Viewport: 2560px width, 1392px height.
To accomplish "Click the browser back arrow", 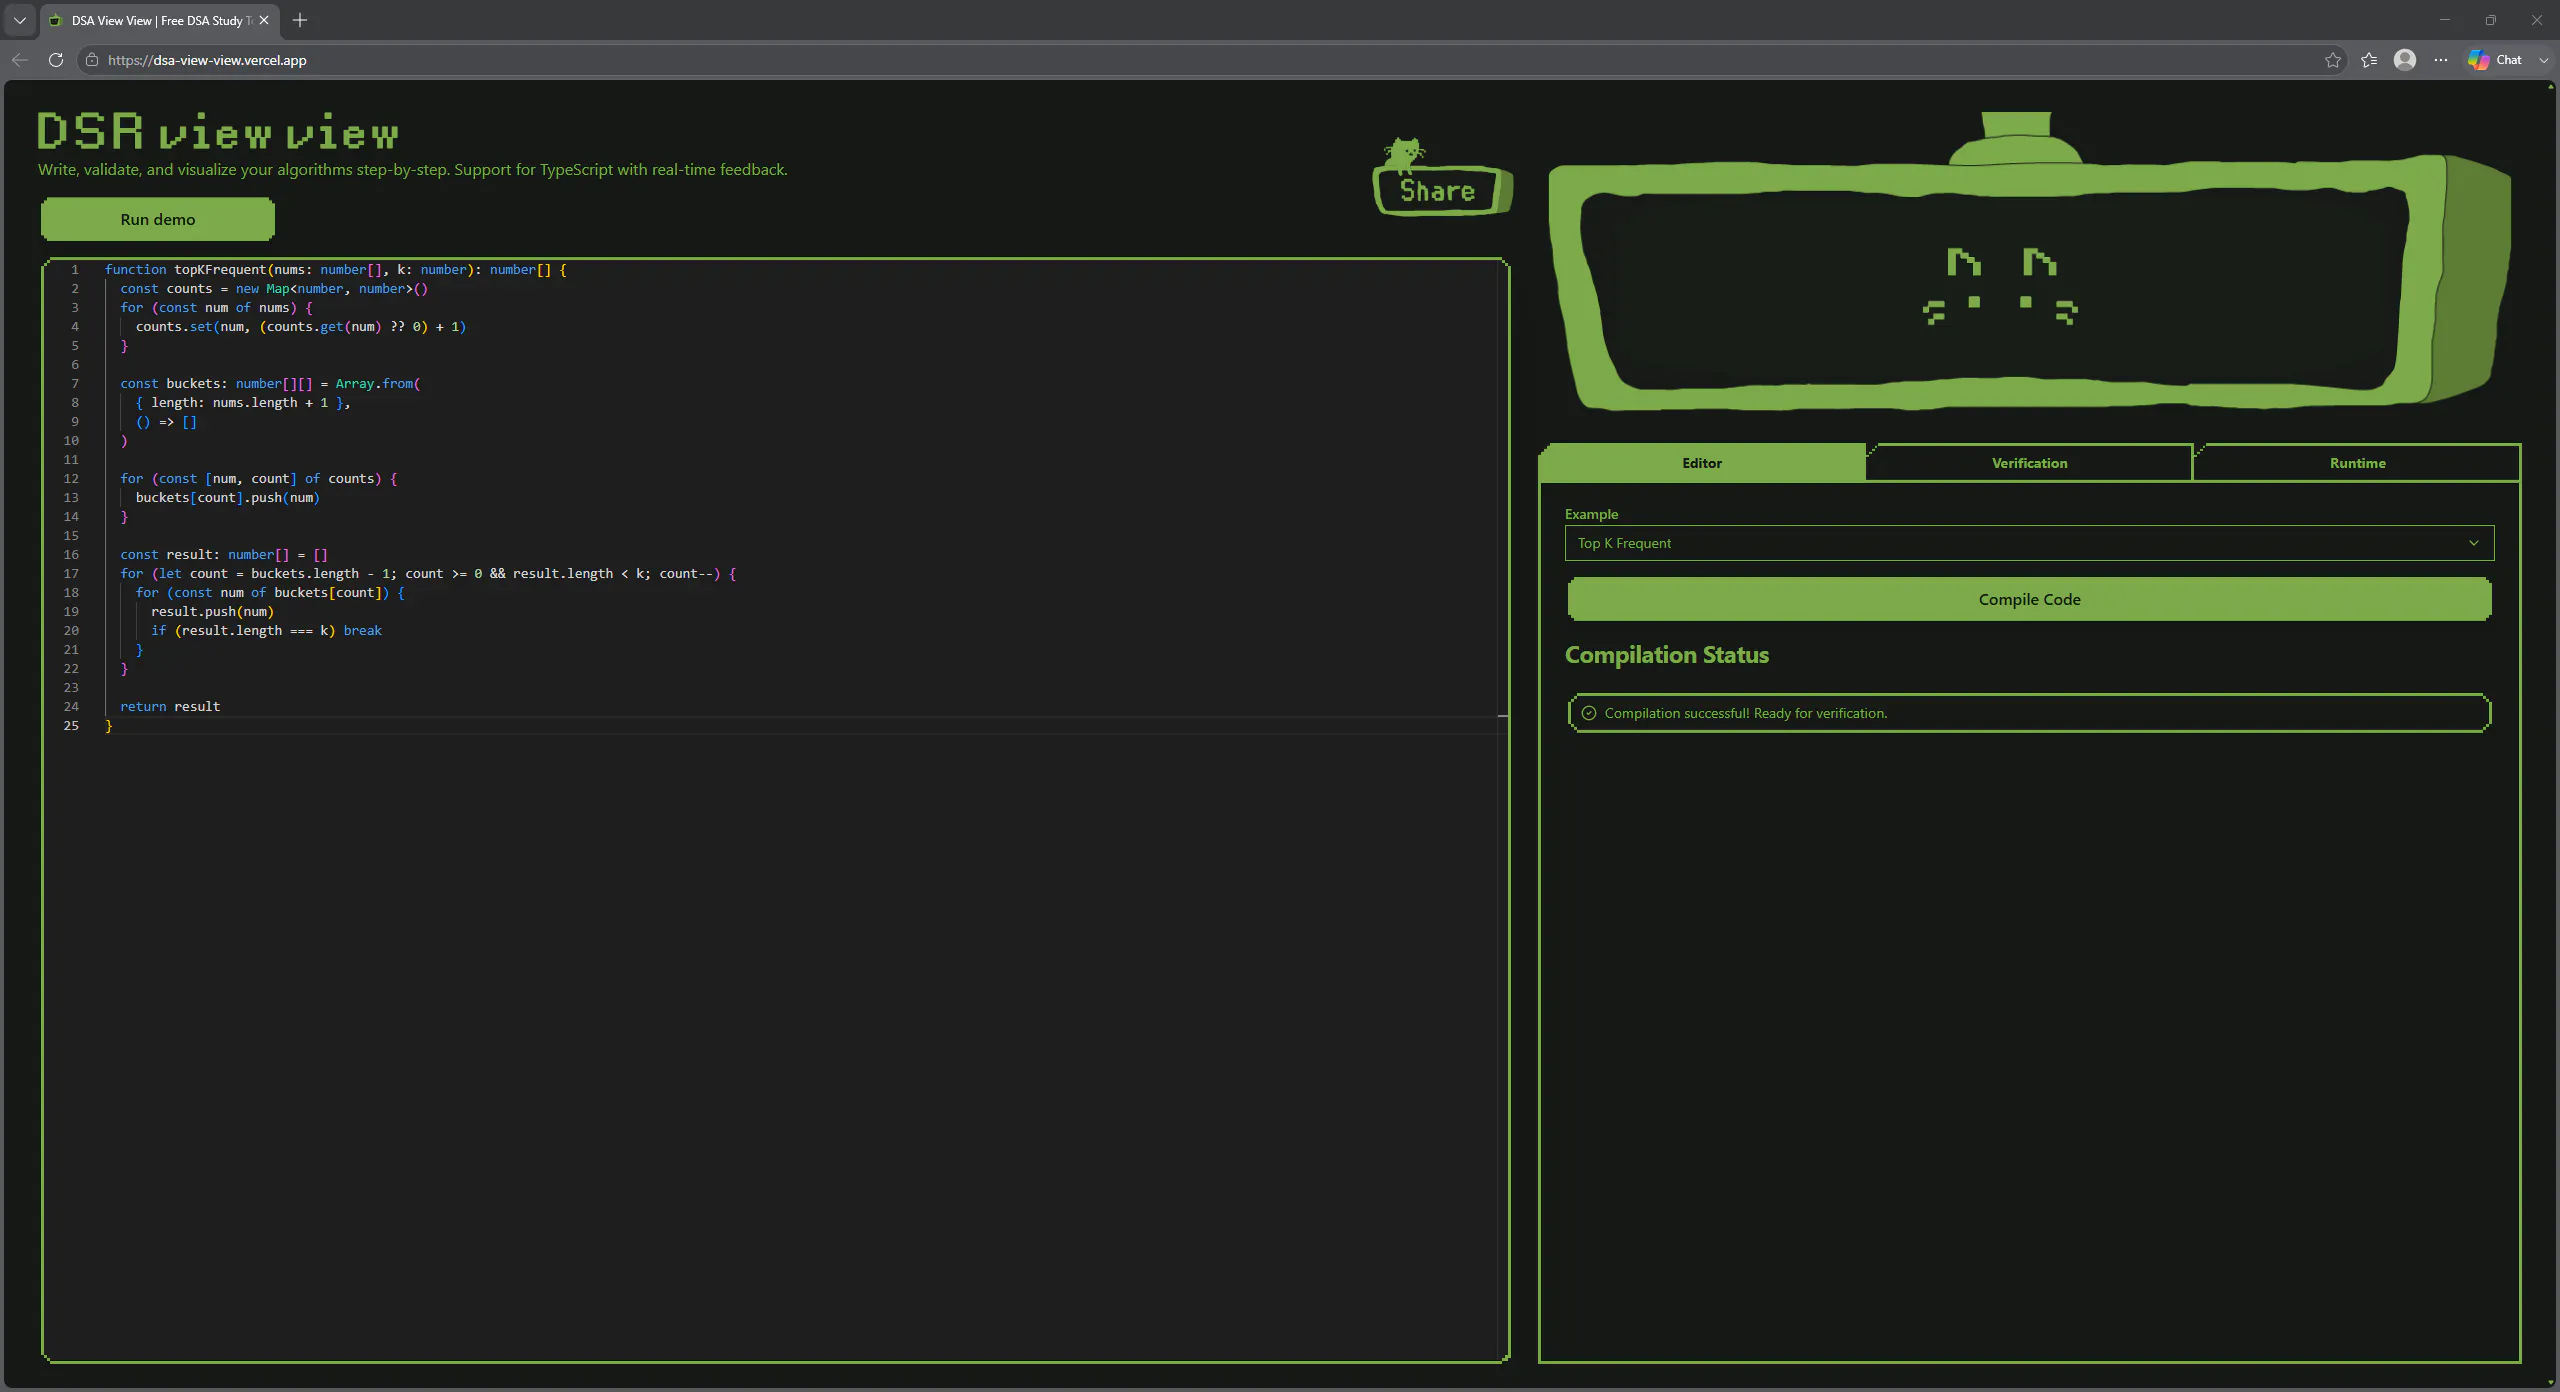I will [x=20, y=60].
